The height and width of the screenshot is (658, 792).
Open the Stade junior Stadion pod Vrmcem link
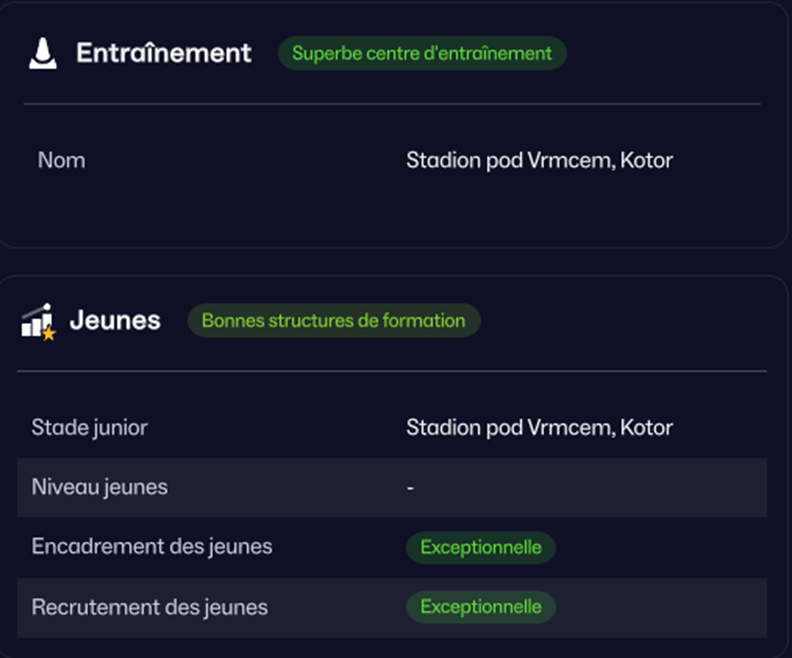coord(539,428)
